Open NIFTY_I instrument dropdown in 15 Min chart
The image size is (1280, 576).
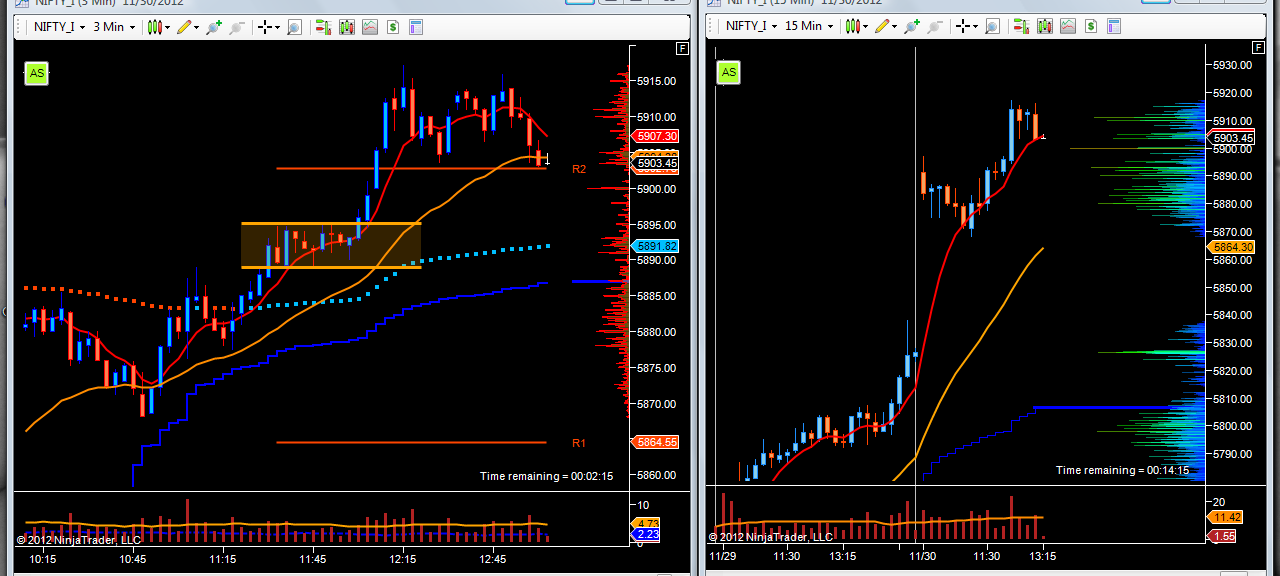[751, 26]
